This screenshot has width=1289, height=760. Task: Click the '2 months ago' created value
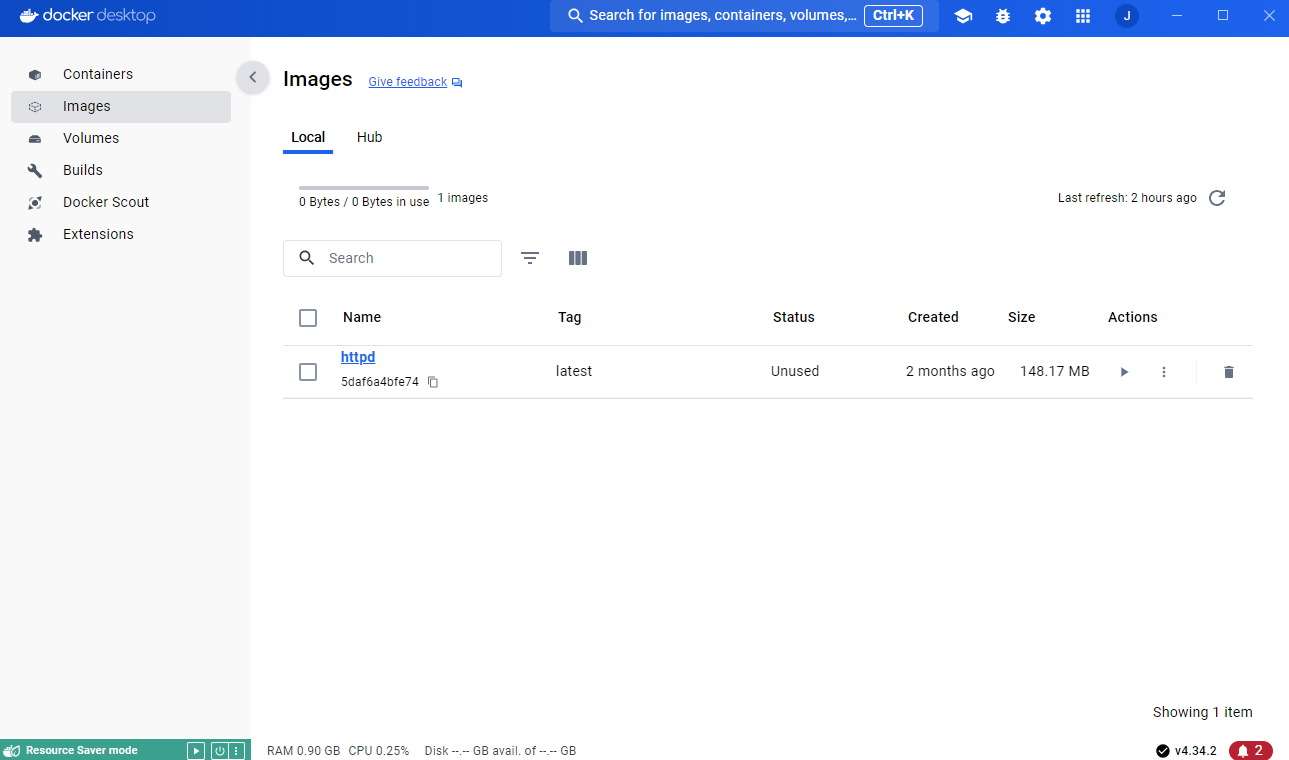pyautogui.click(x=950, y=371)
